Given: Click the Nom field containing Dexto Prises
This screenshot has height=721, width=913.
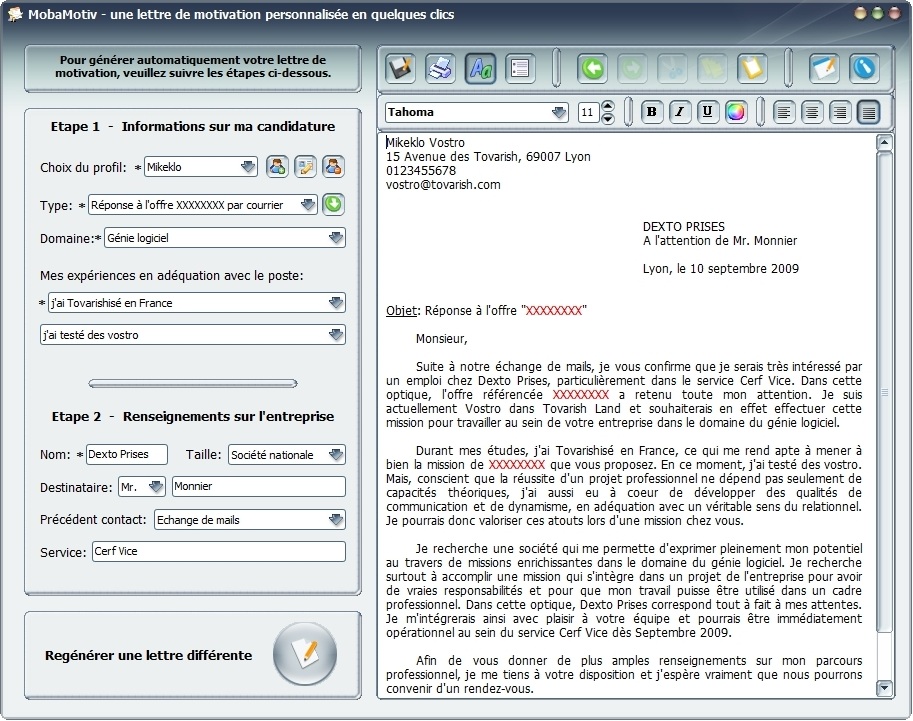Looking at the screenshot, I should click(126, 454).
